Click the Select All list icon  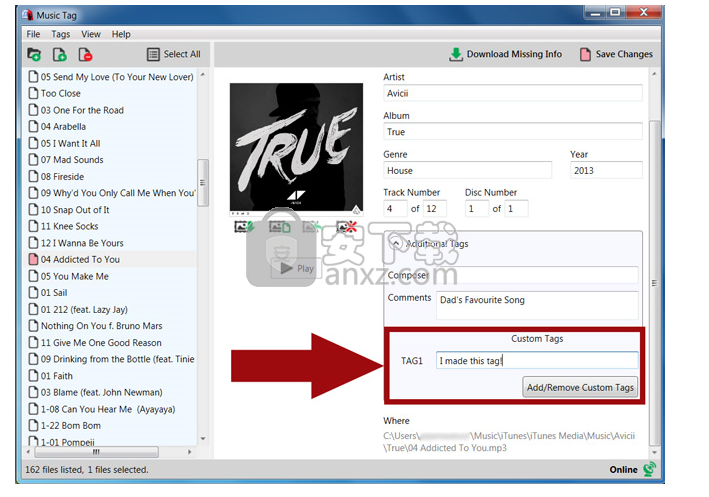pyautogui.click(x=153, y=55)
